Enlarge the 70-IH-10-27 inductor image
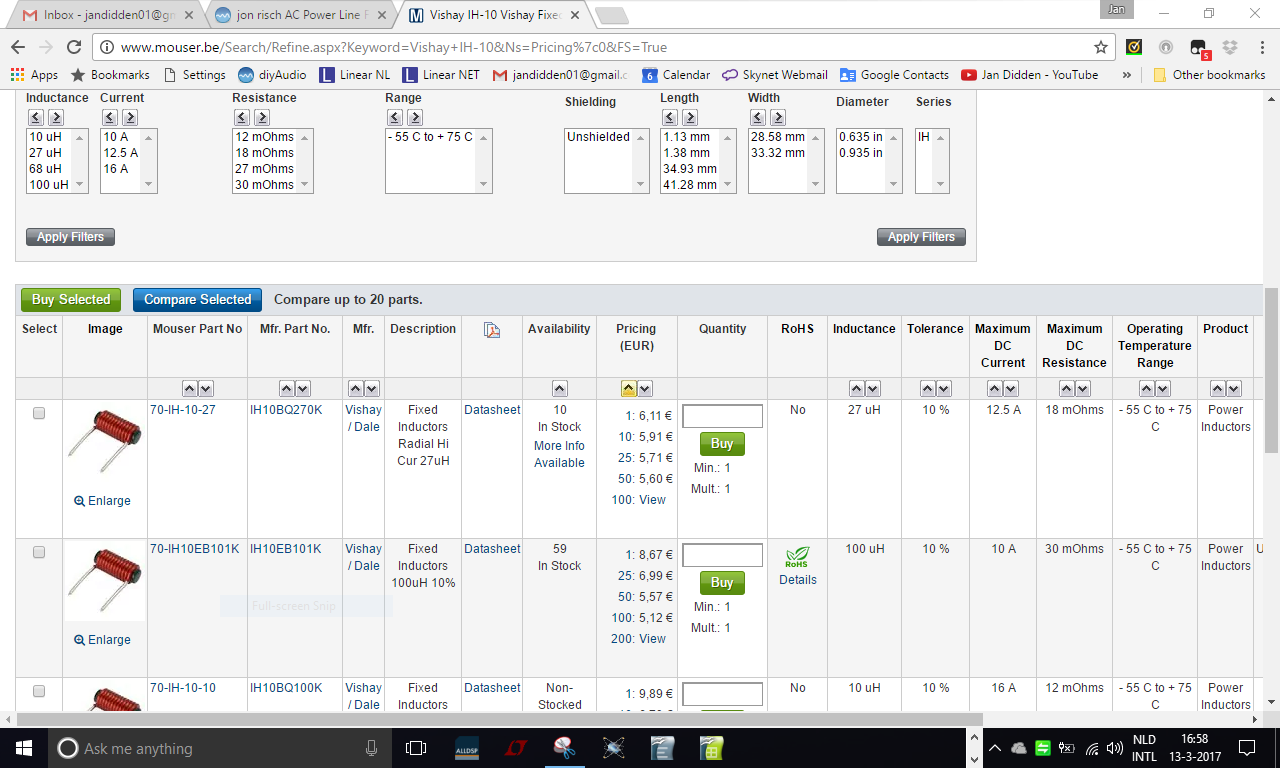Image resolution: width=1280 pixels, height=768 pixels. [102, 501]
